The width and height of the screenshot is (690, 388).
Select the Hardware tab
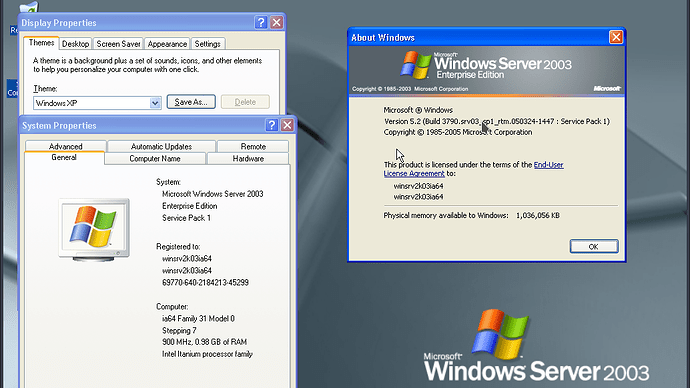tap(248, 158)
